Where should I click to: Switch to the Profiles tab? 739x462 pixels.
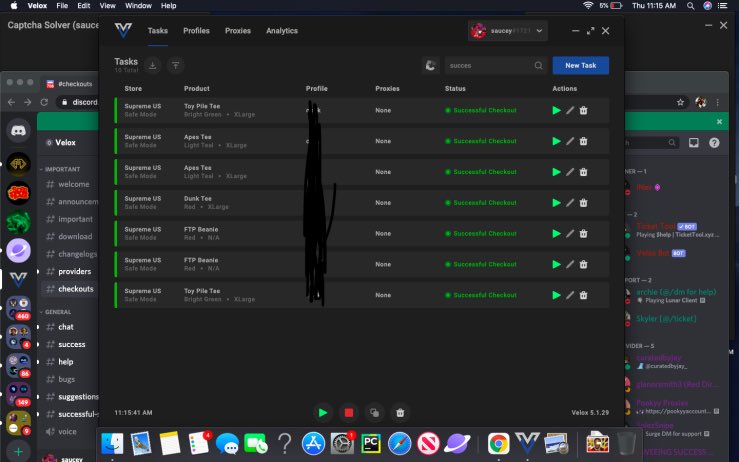(196, 31)
